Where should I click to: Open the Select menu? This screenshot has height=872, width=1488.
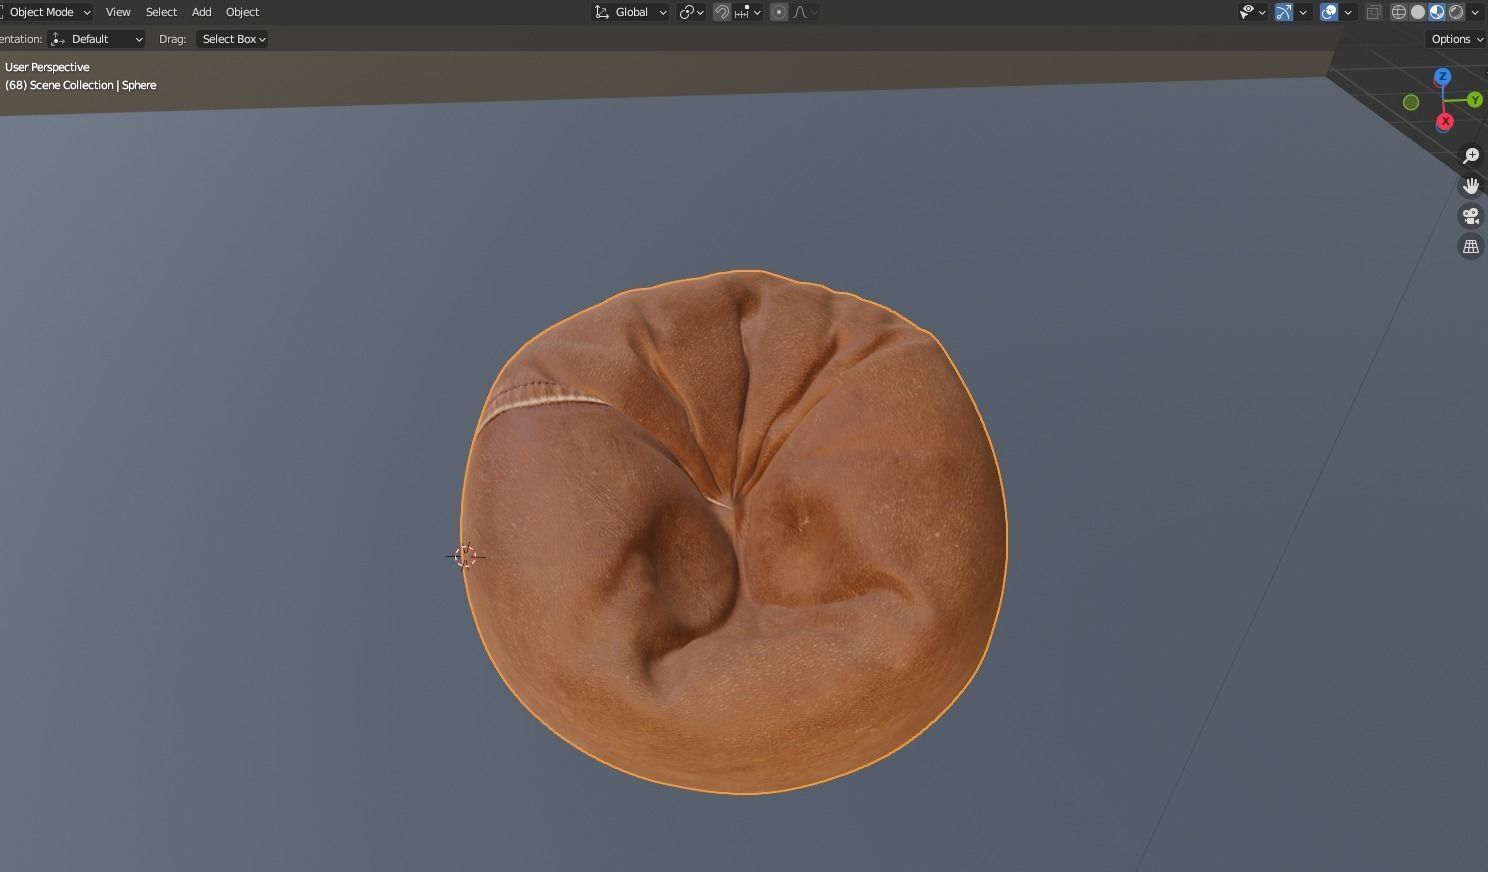161,12
